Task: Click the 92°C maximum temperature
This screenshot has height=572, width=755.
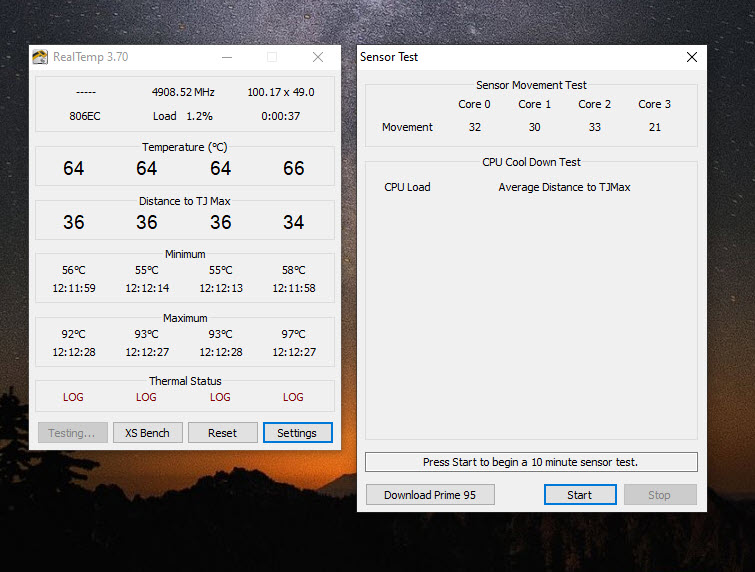Action: [x=74, y=334]
